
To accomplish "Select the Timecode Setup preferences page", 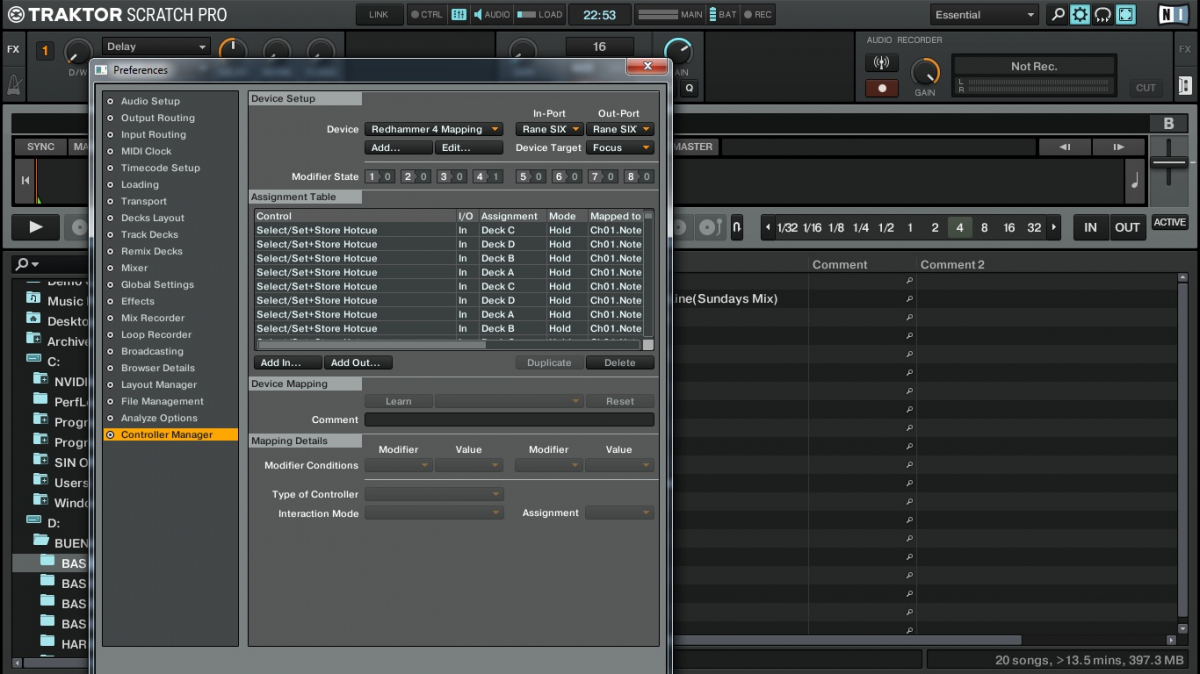I will point(160,168).
